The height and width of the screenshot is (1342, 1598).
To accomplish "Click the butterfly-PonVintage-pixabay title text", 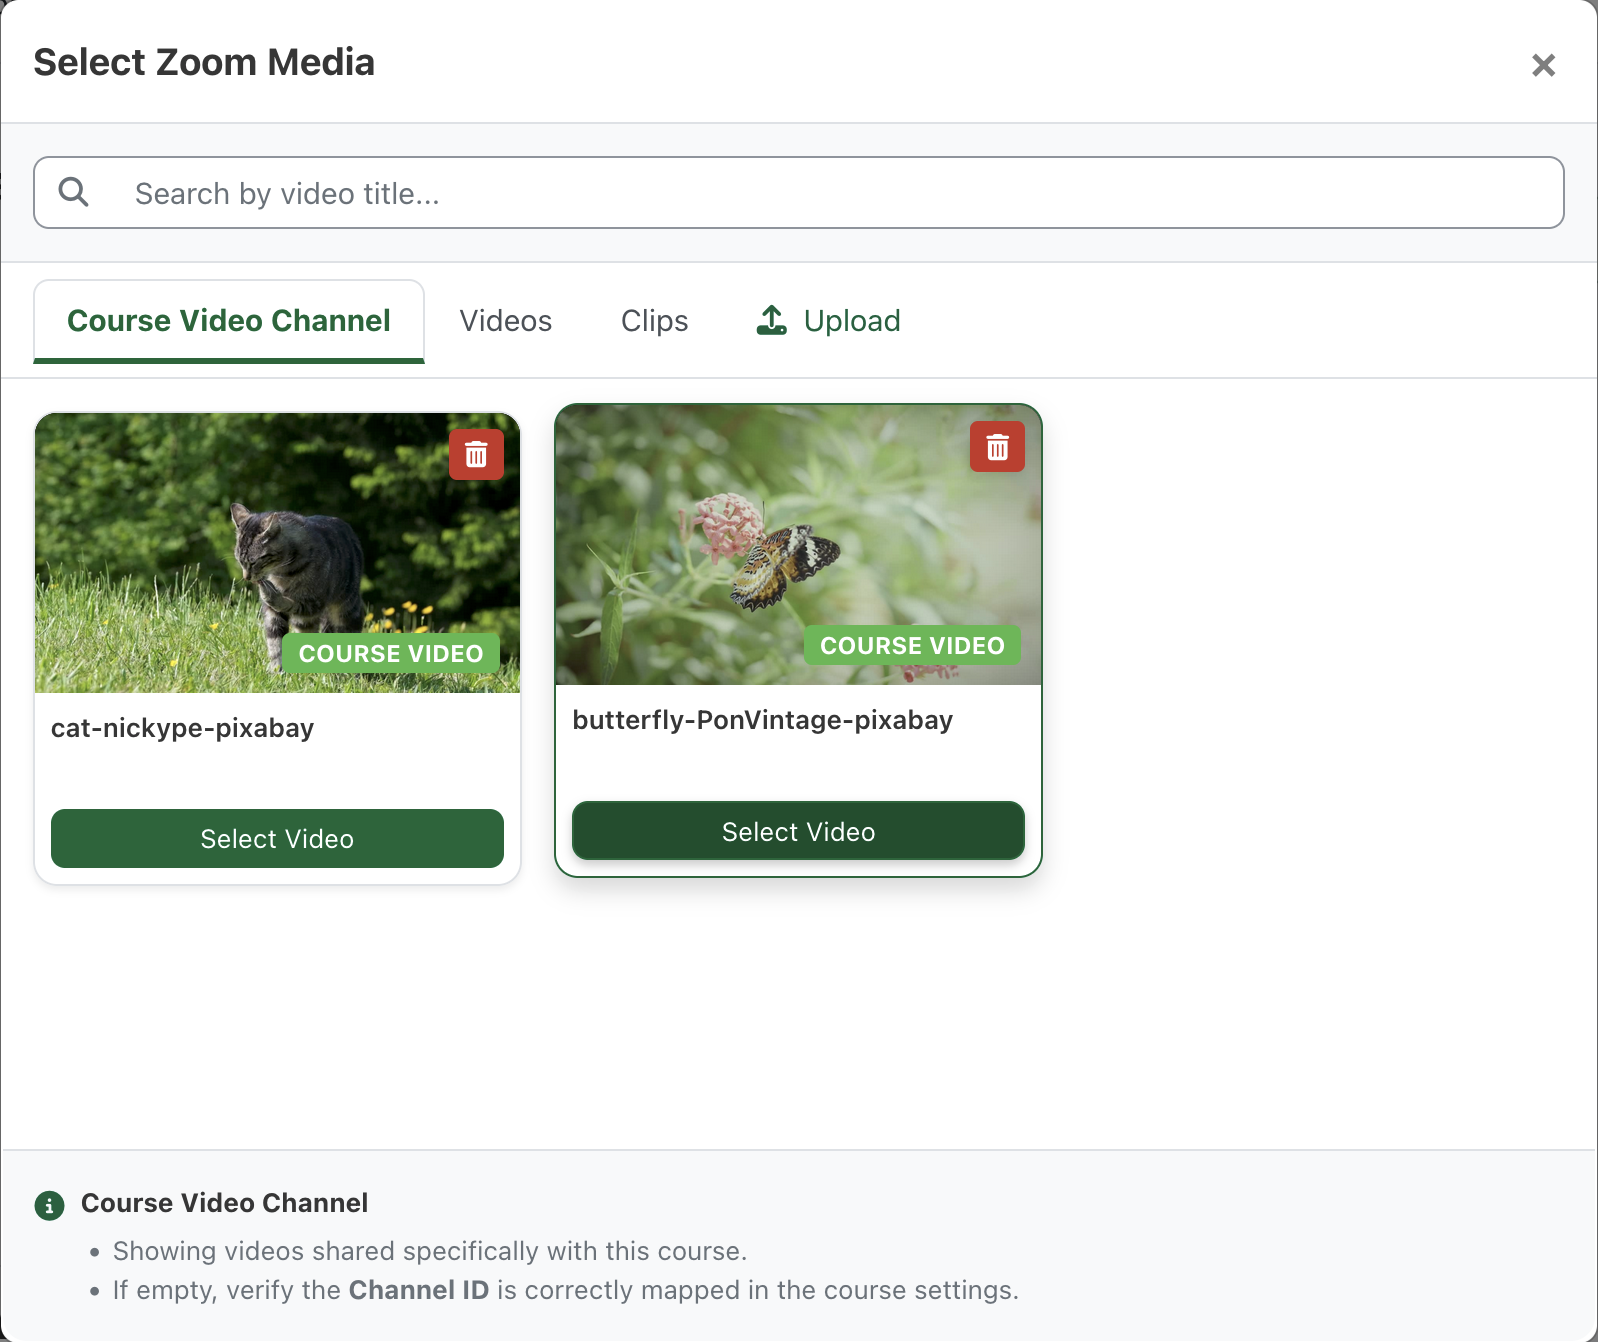I will coord(762,720).
